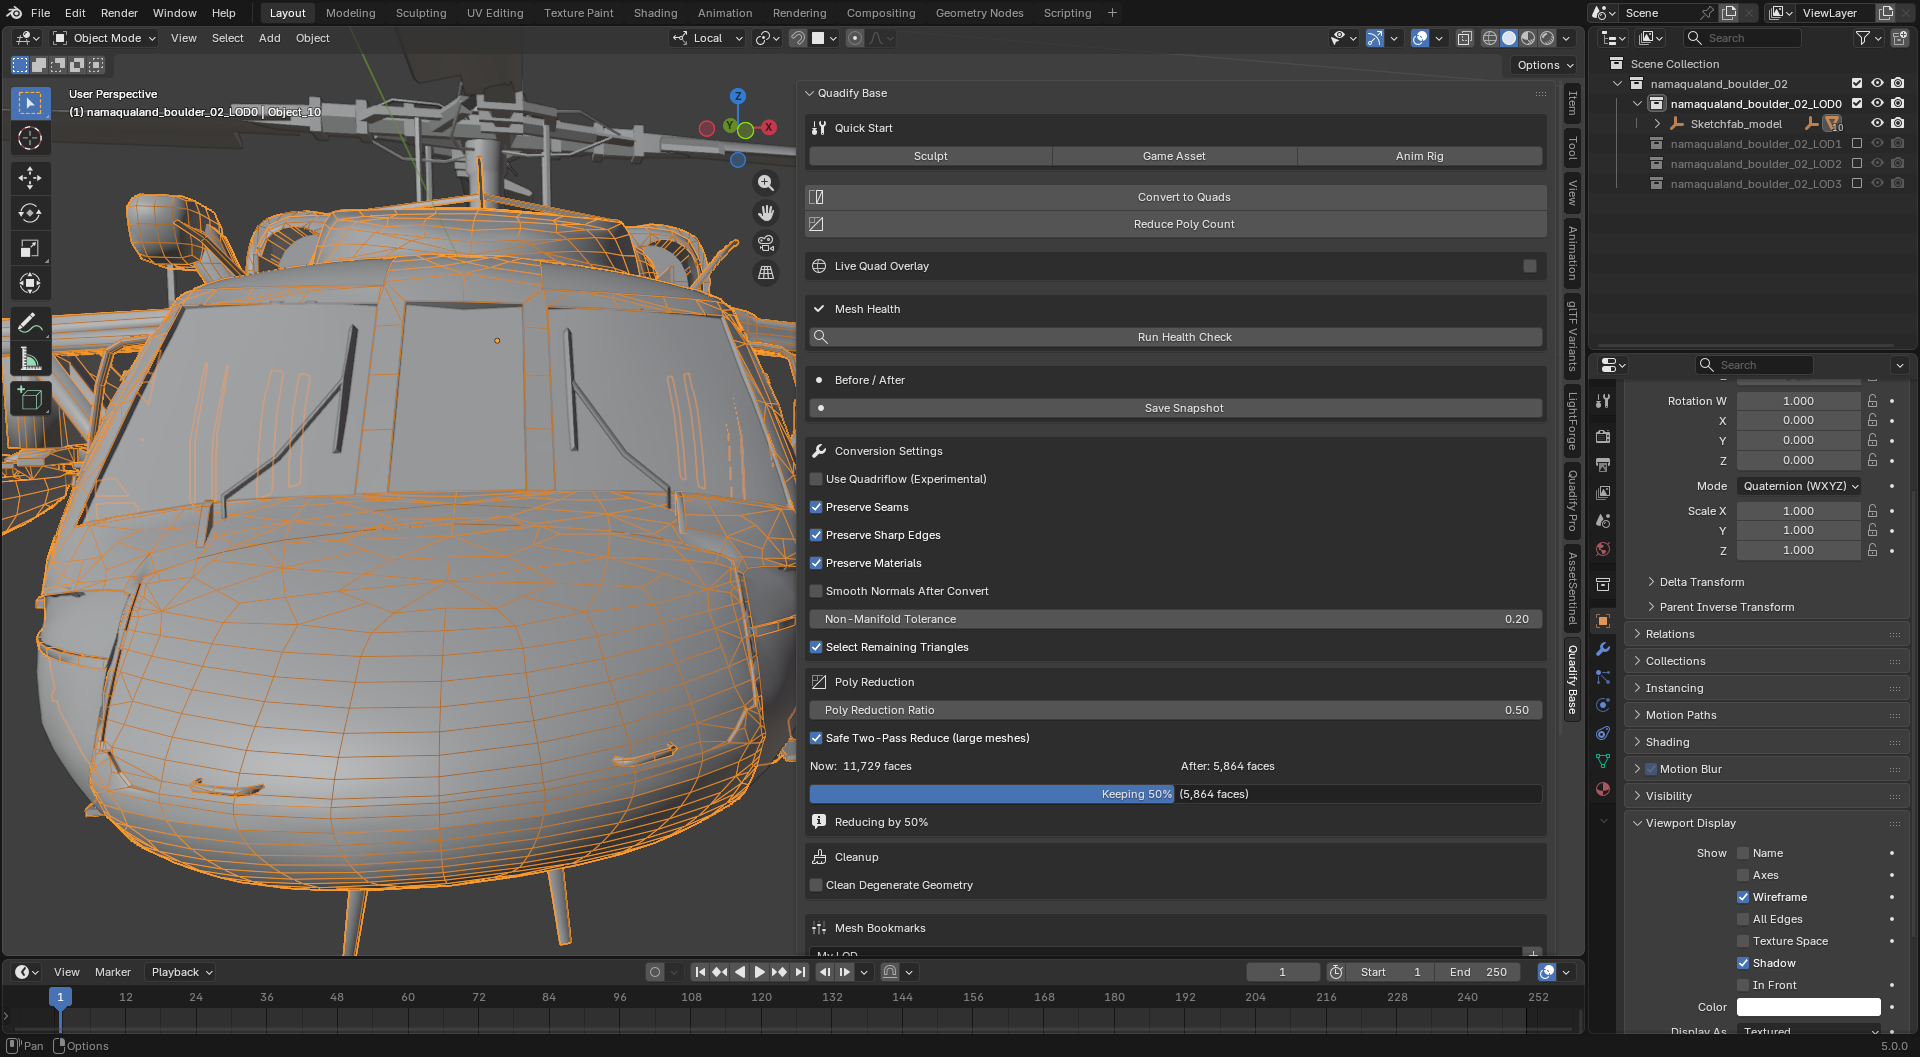Click the 3D Cursor tool

point(30,138)
